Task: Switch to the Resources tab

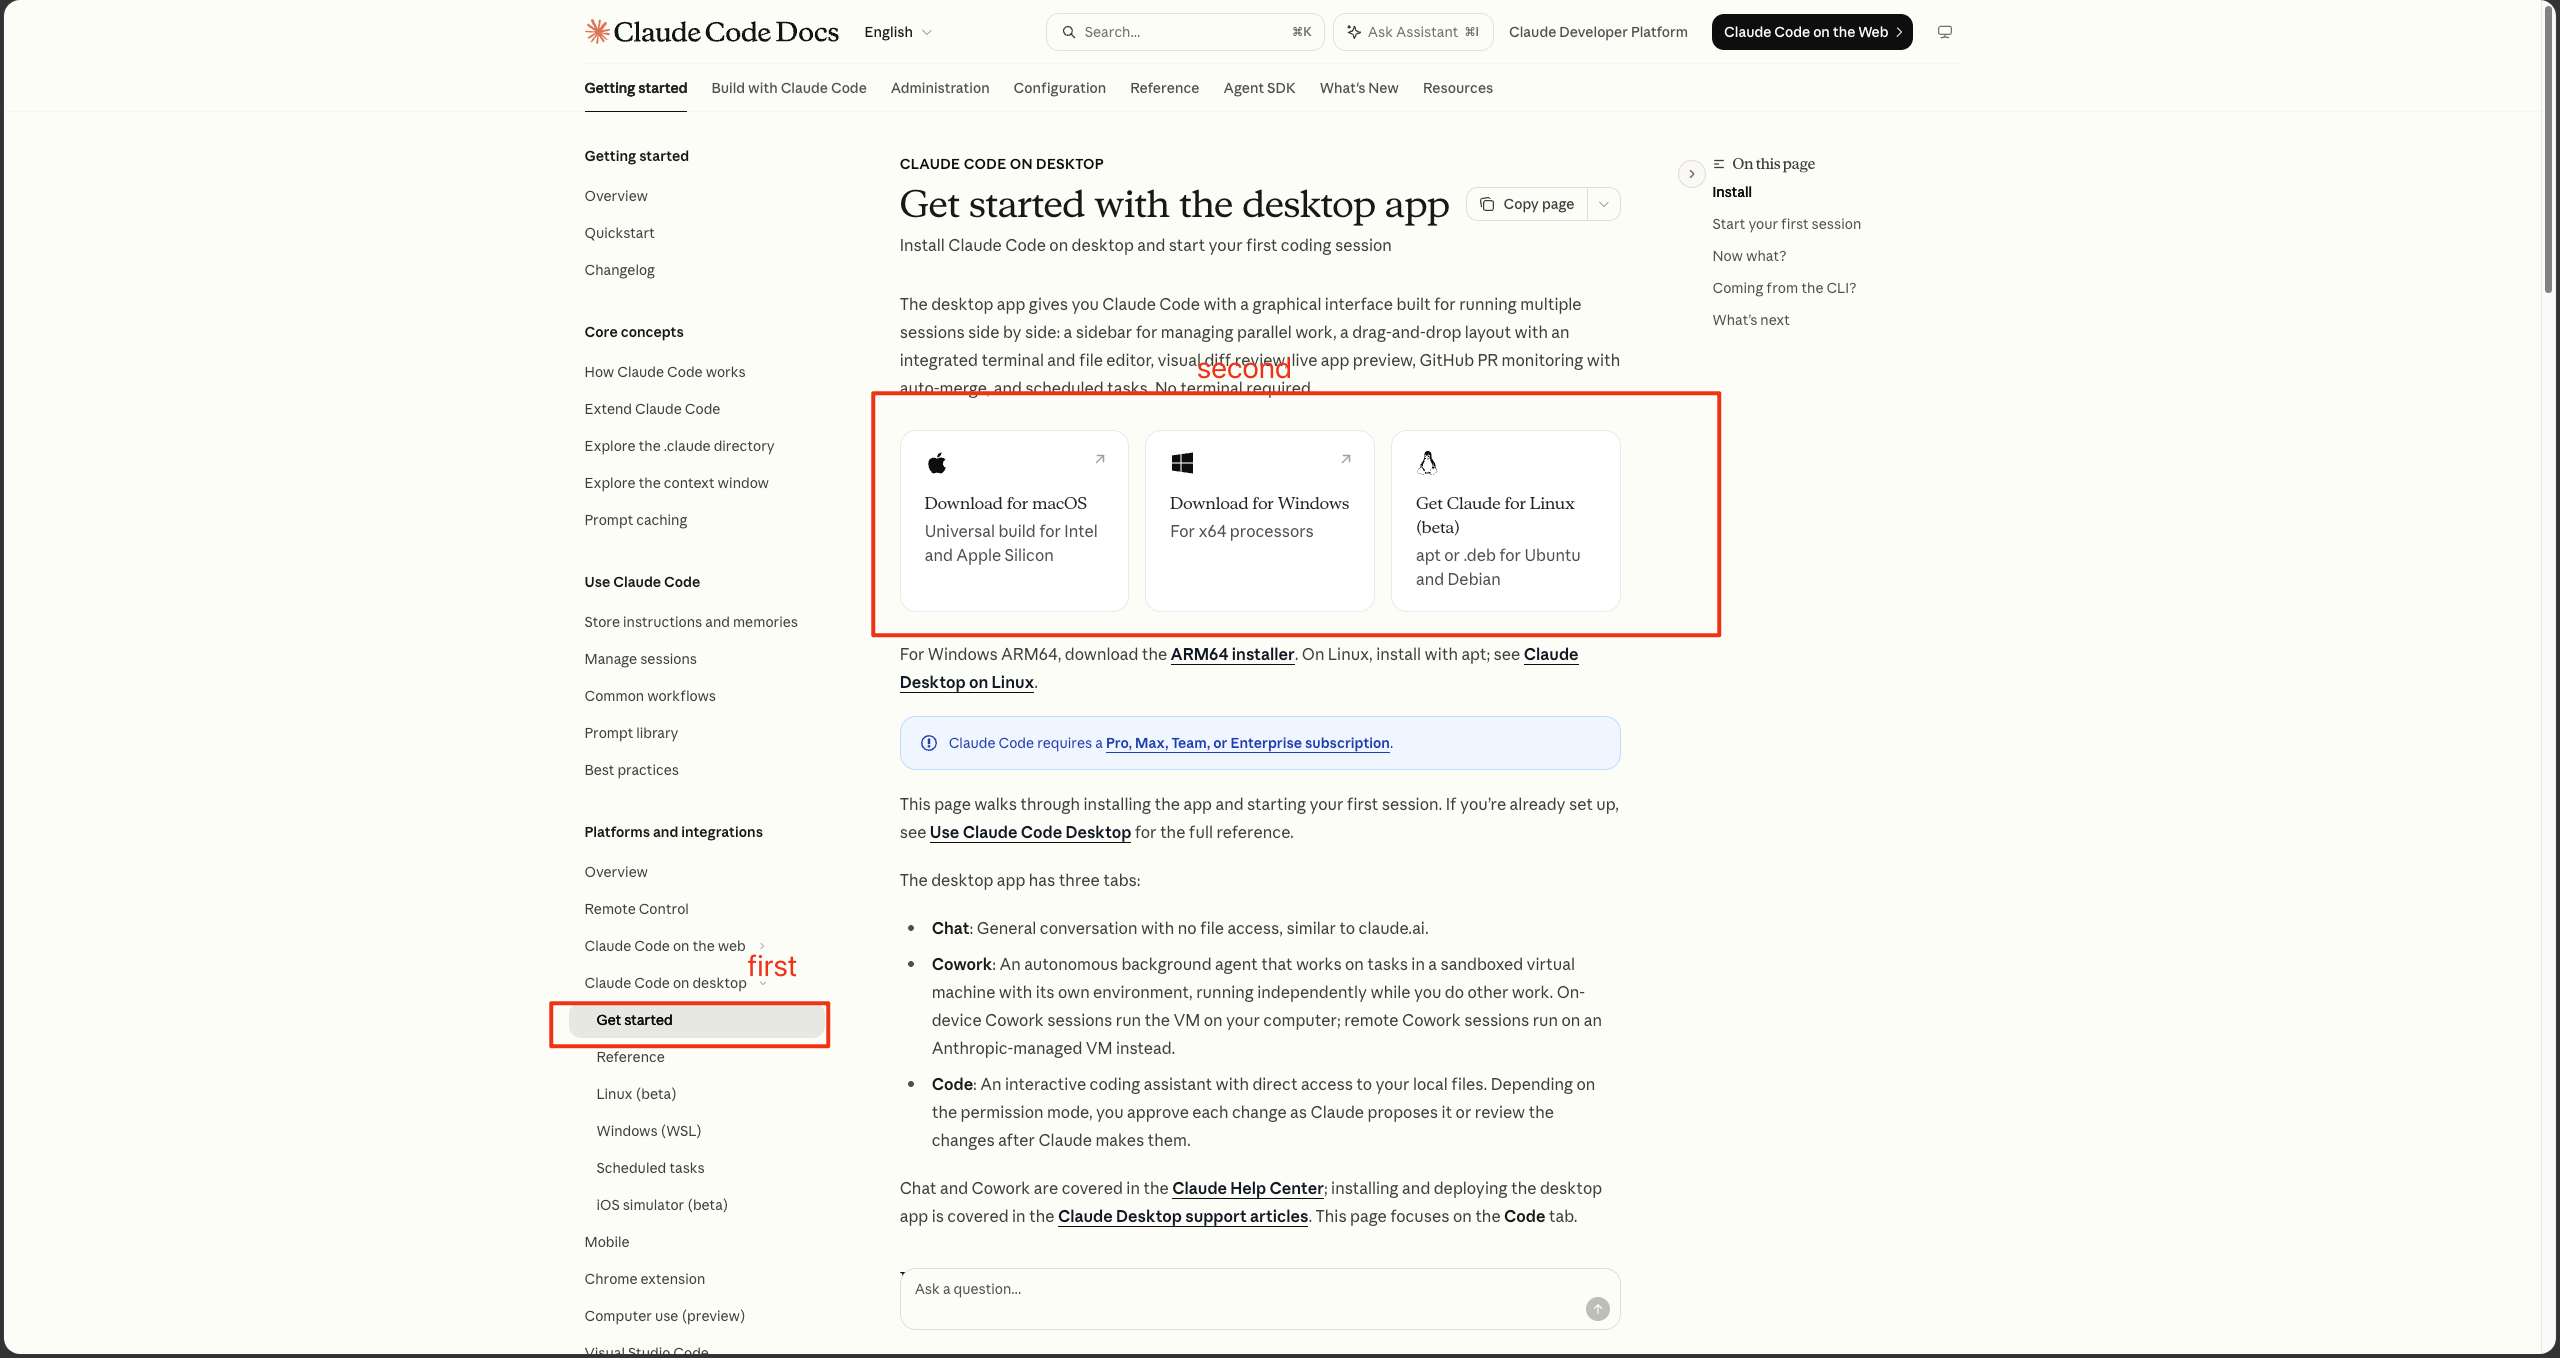Action: (x=1458, y=88)
